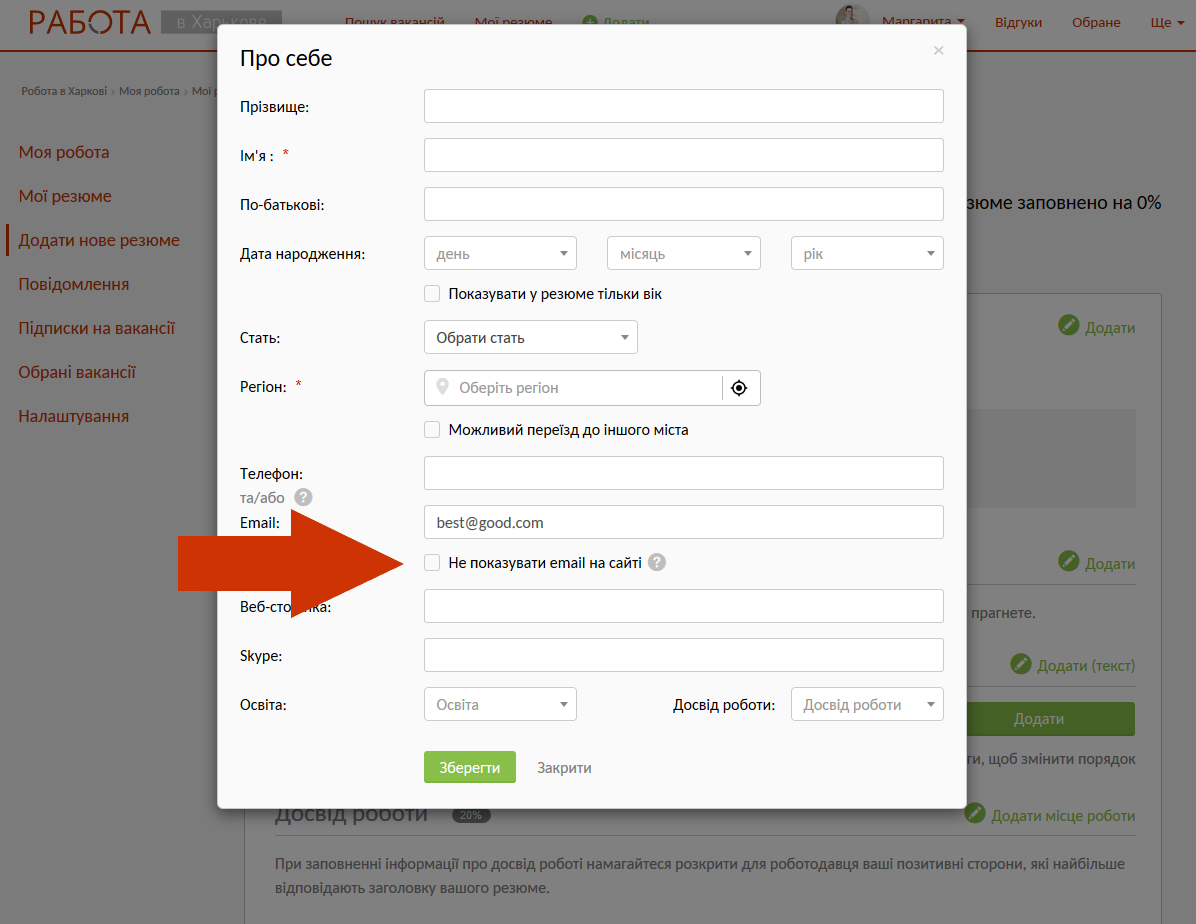
Task: Click the РАБОТА site logo
Action: [90, 22]
